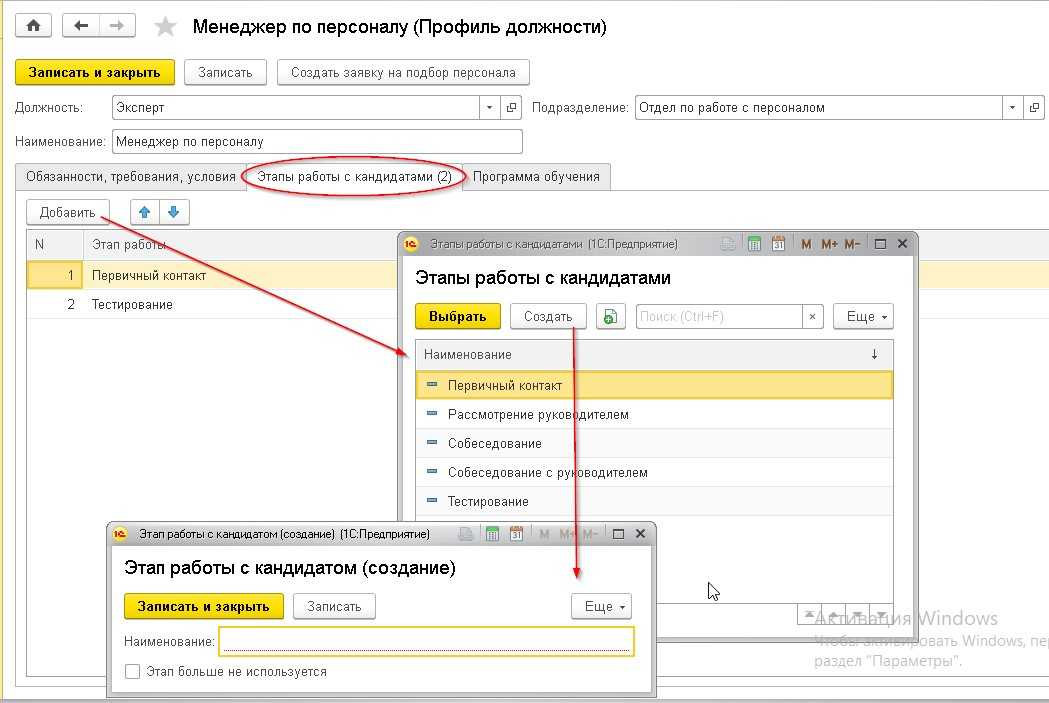The image size is (1049, 703).
Task: Click the Home icon in the top bar
Action: [32, 26]
